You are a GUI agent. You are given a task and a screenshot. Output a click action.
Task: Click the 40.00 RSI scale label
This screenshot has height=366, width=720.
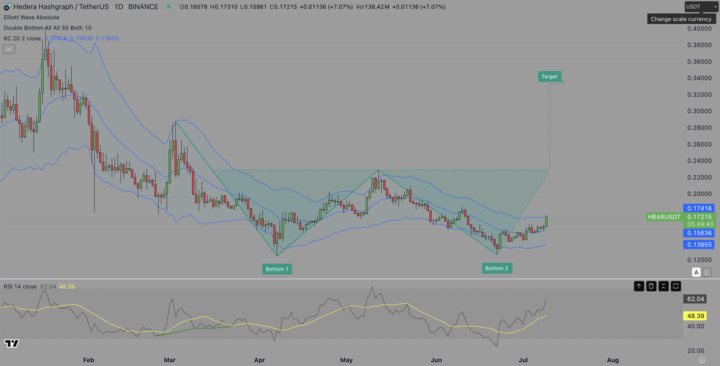point(695,327)
